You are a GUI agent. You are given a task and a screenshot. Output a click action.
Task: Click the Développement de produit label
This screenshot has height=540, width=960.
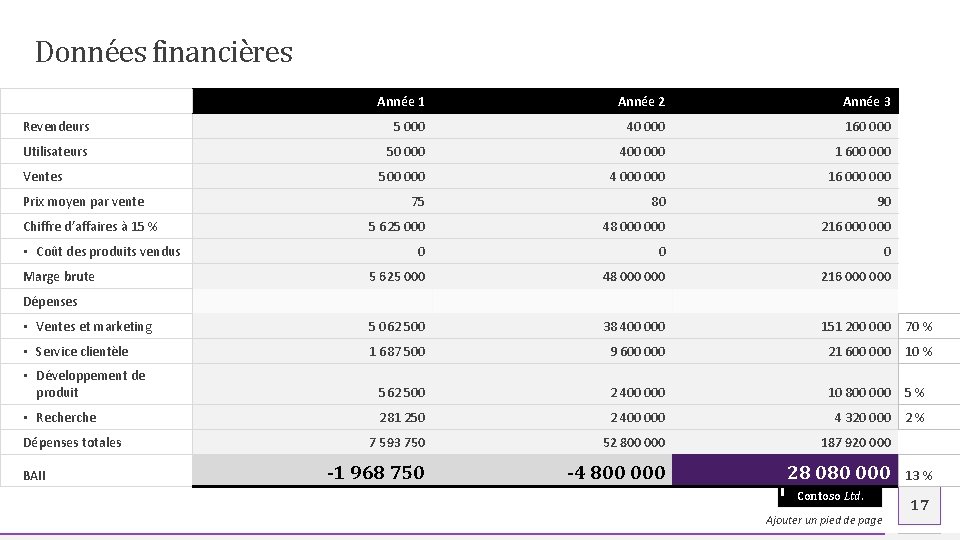point(90,384)
